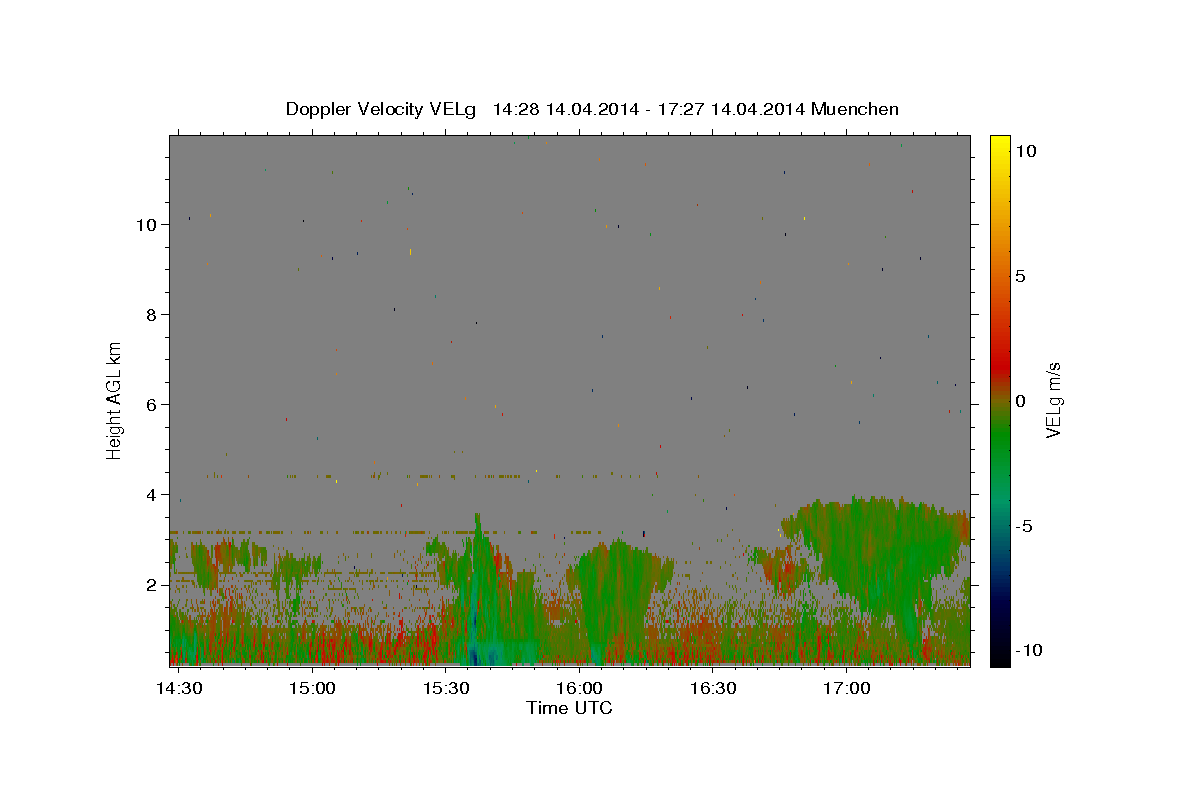Screen dimensions: 1200x800
Task: Click the 16:30 time tick label
Action: [713, 689]
